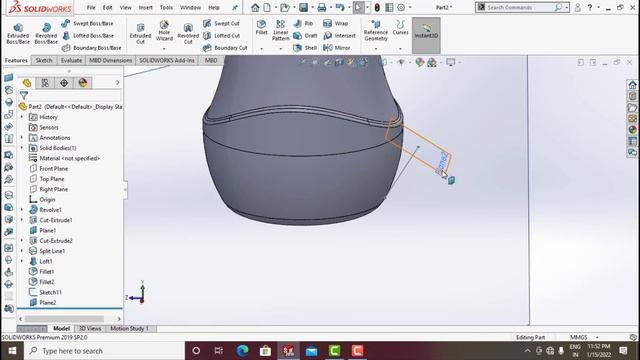
Task: Open the Window menu
Action: 190,7
